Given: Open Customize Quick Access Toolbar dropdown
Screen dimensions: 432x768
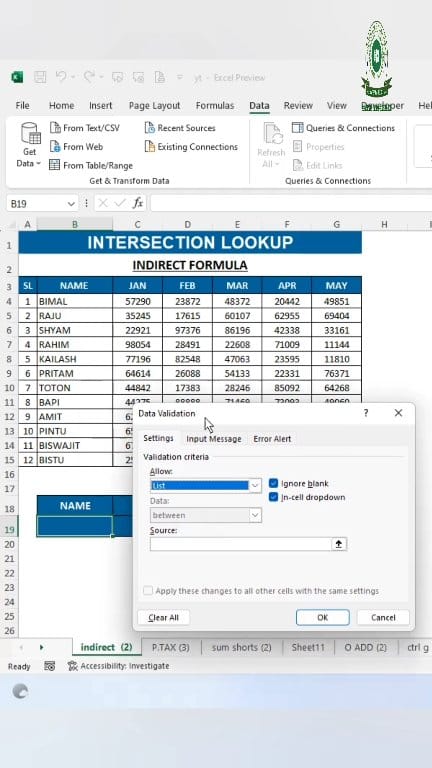Looking at the screenshot, I should (x=180, y=77).
